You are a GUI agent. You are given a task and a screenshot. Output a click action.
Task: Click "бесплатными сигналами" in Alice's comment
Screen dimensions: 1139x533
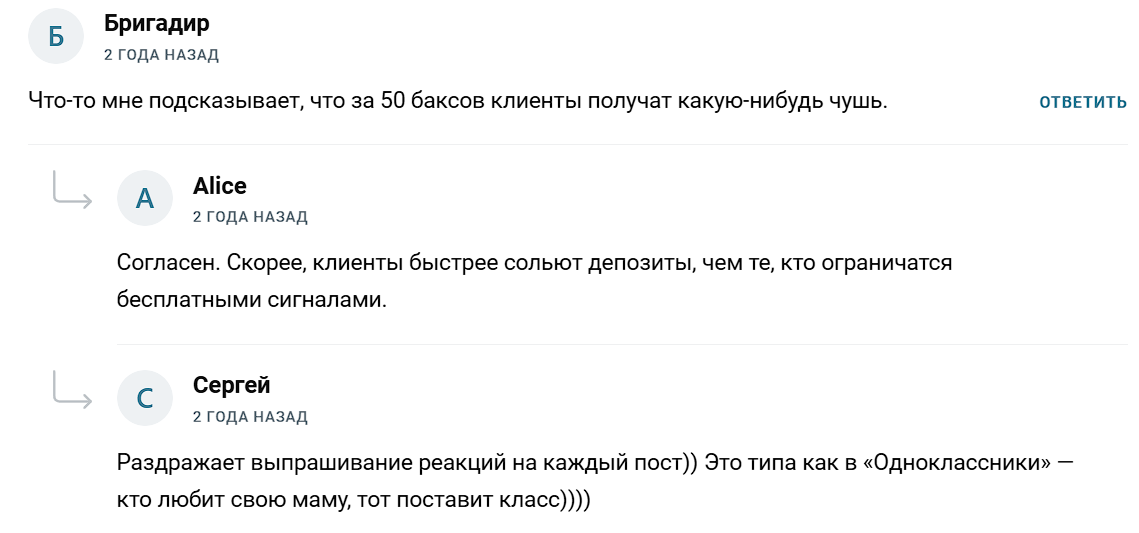251,300
